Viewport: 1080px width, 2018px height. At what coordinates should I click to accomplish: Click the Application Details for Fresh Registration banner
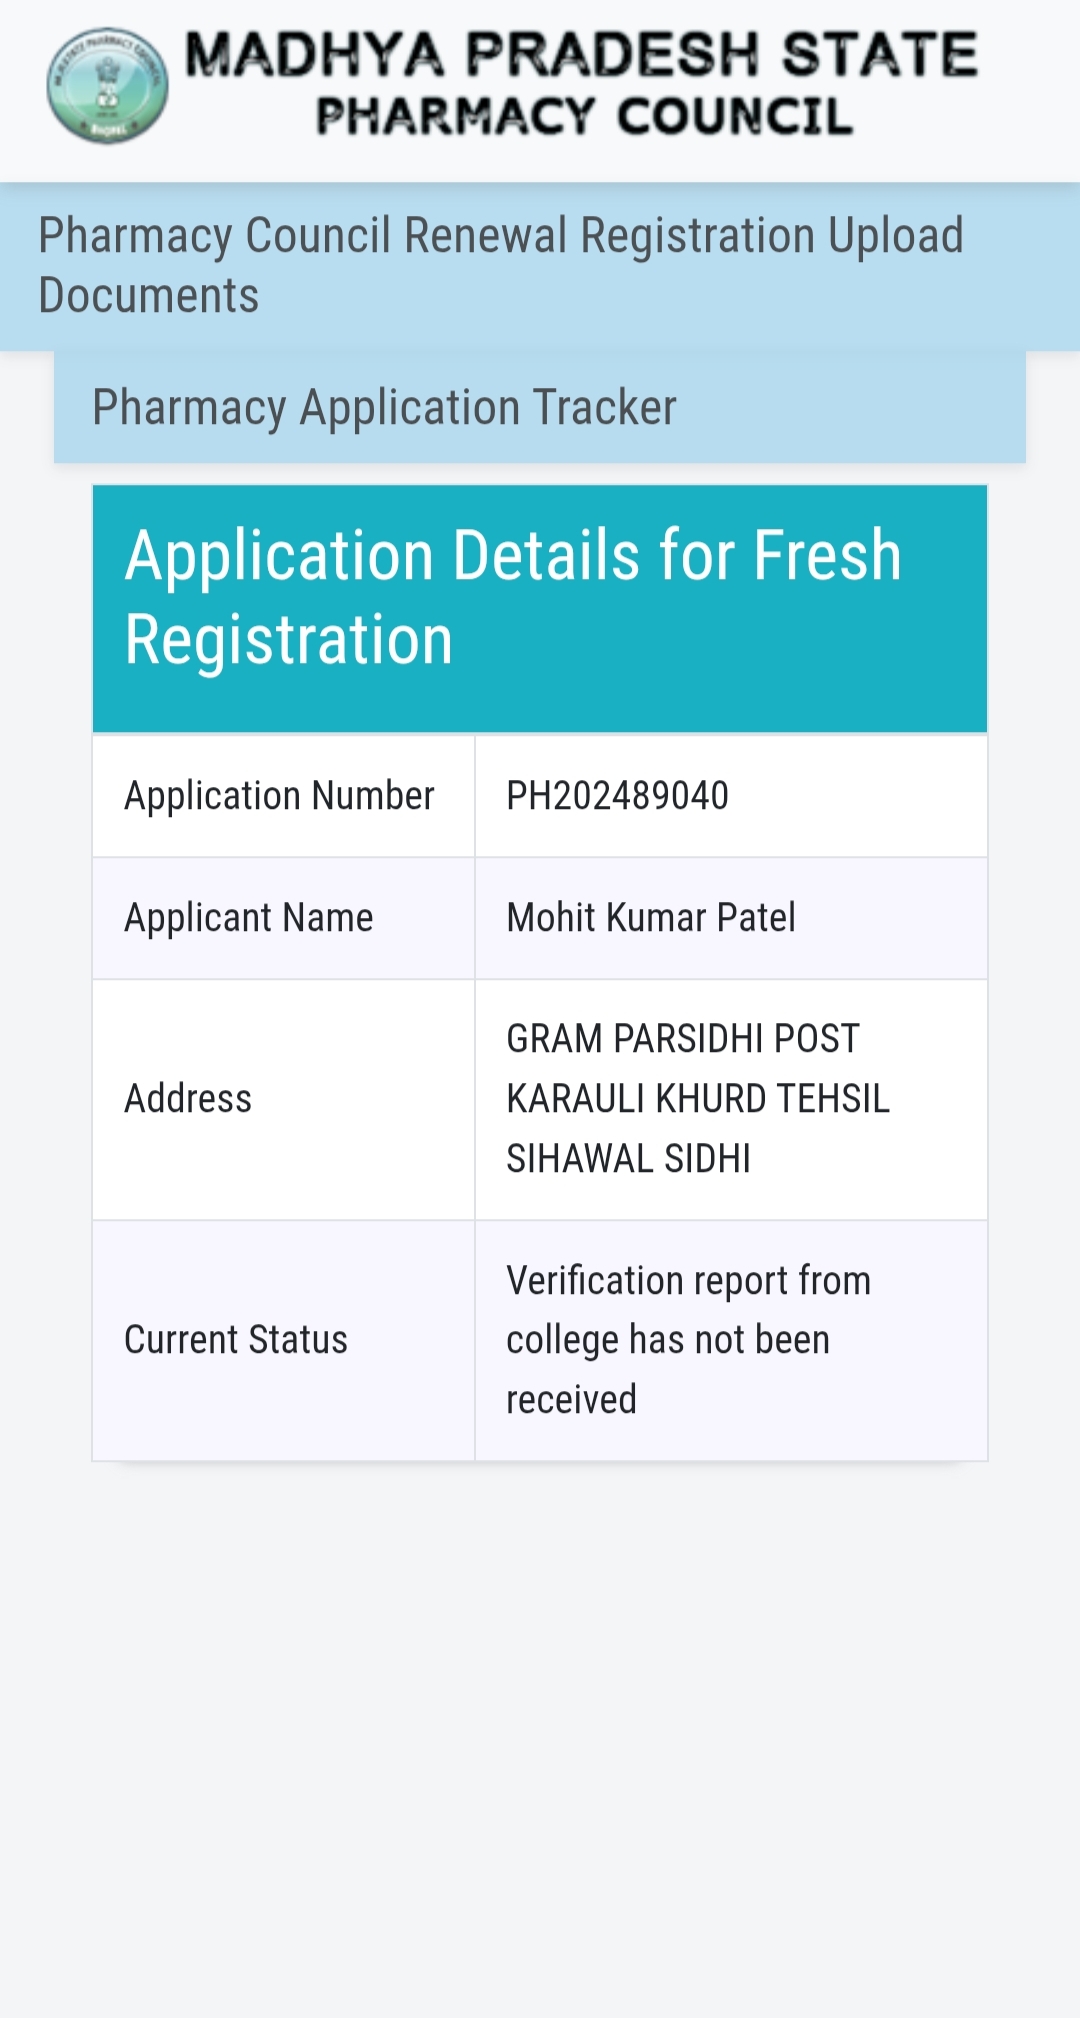click(540, 609)
